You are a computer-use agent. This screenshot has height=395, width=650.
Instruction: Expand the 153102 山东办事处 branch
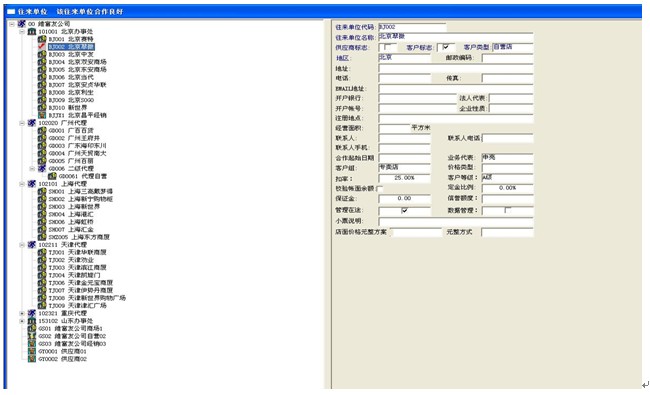[x=22, y=320]
